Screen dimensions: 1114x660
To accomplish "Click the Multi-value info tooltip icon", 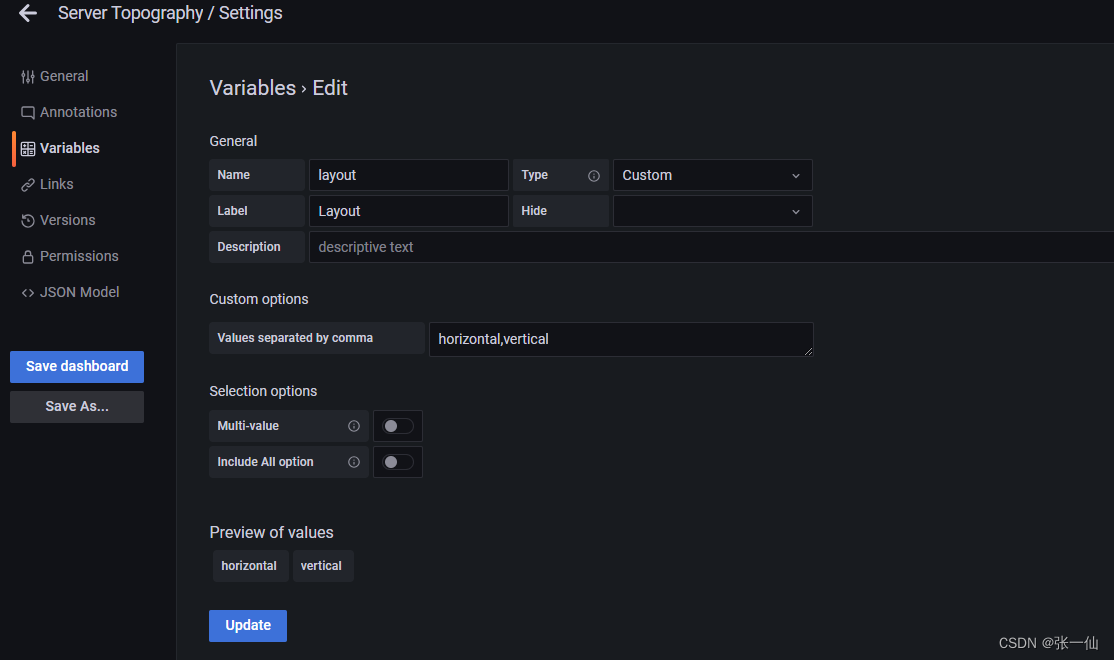I will (x=354, y=426).
